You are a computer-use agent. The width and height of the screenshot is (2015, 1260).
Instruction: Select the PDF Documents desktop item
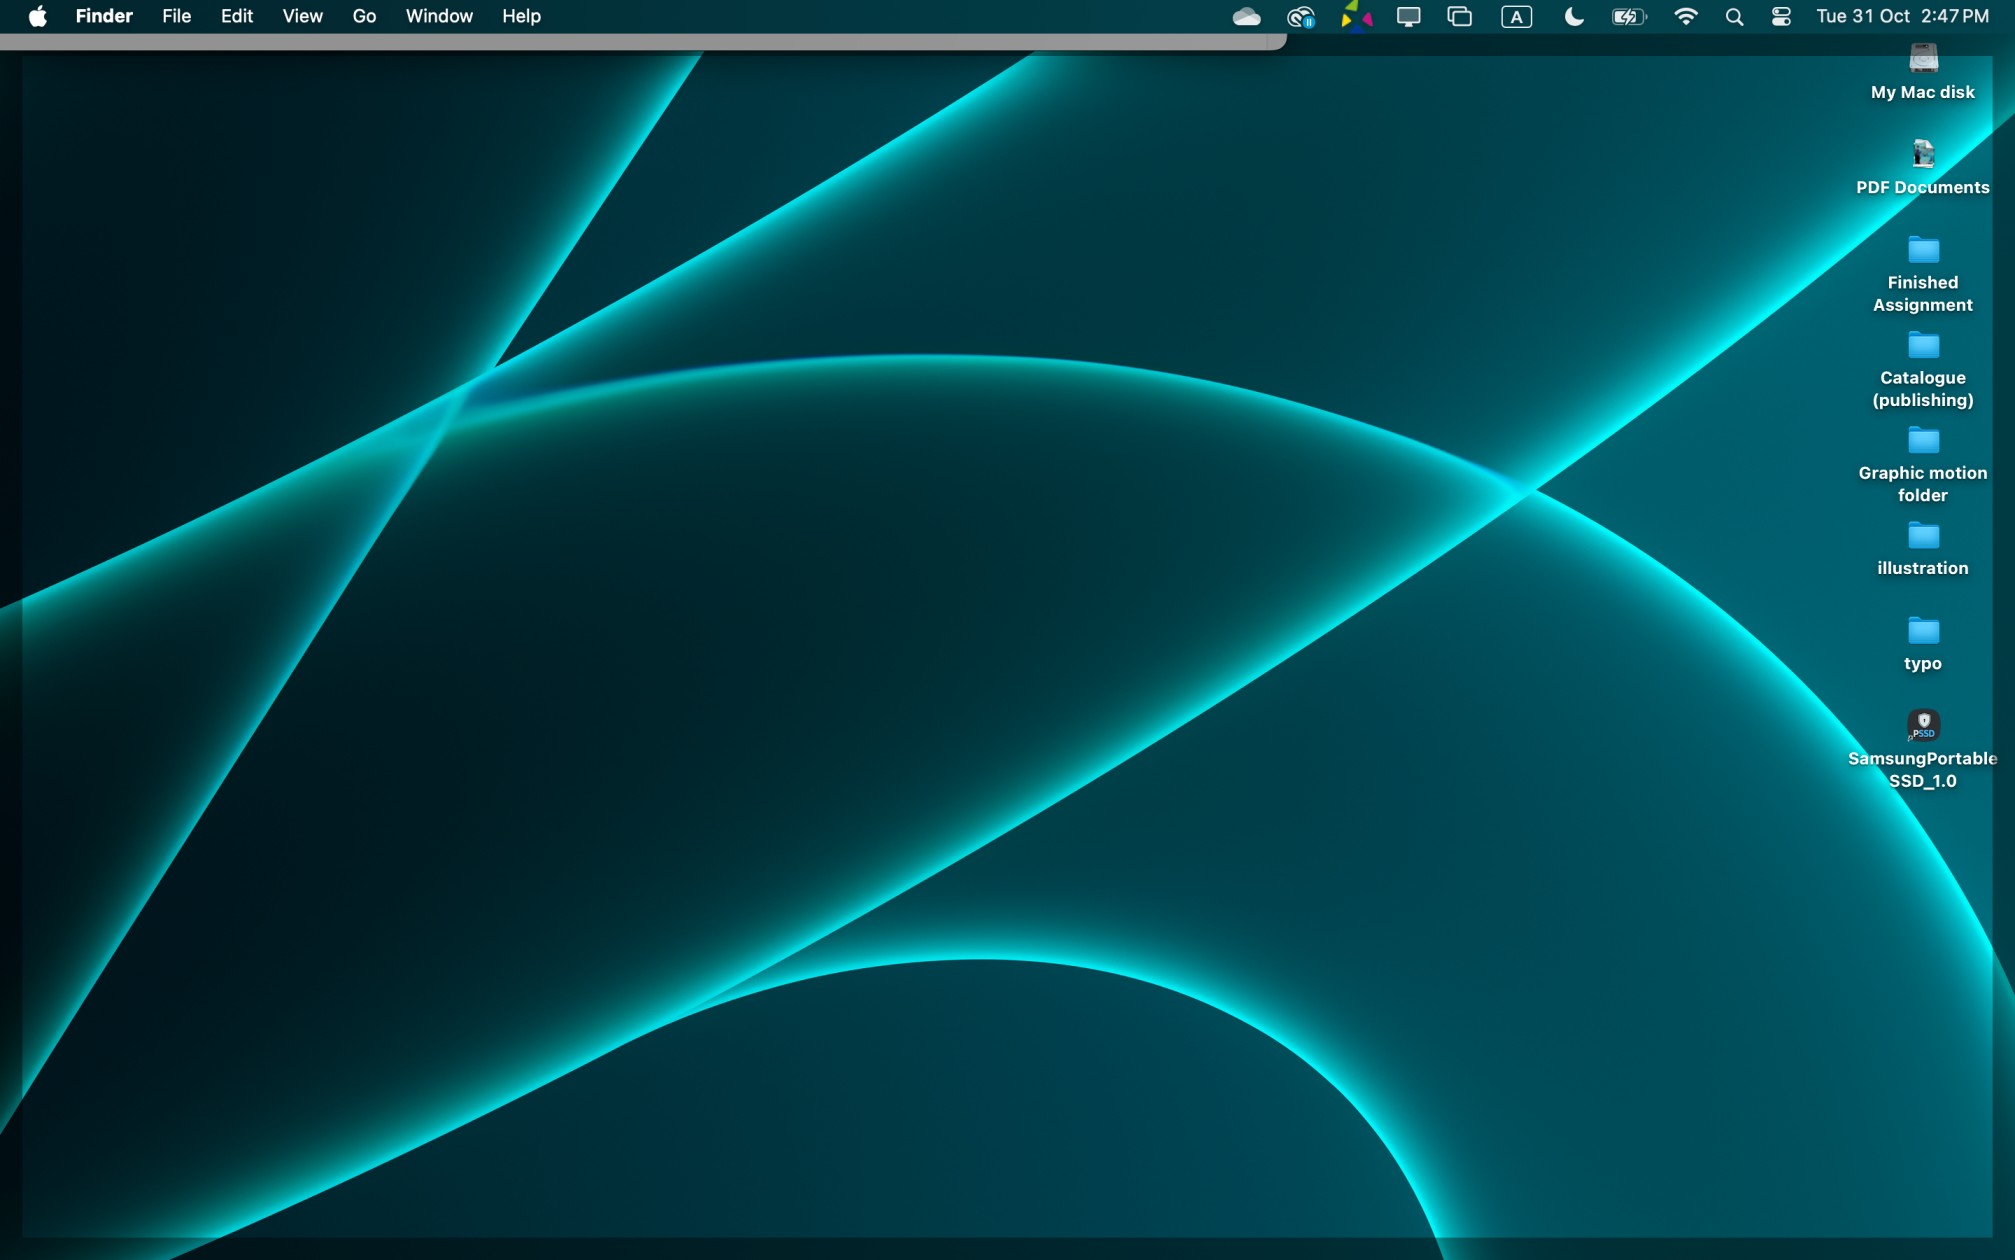pos(1922,155)
